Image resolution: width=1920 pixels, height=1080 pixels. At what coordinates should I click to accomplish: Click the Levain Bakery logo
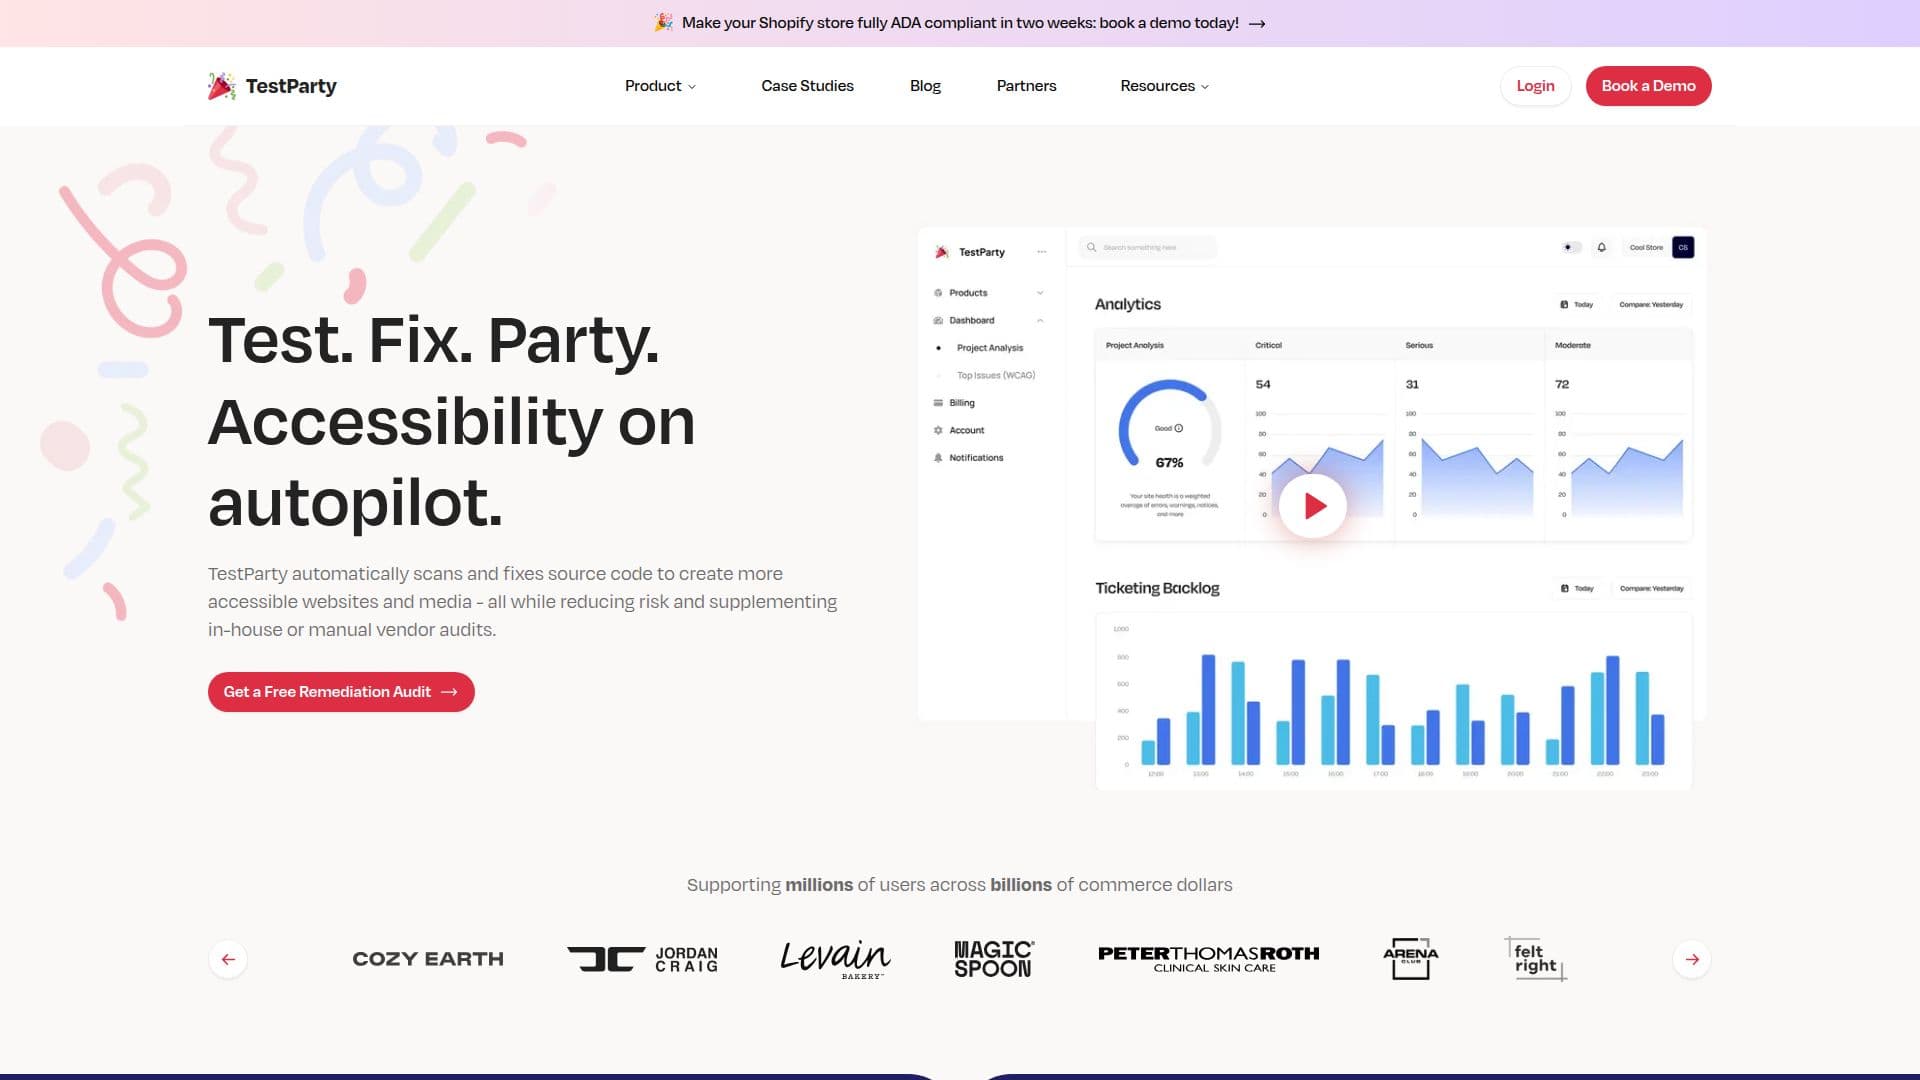[x=835, y=959]
